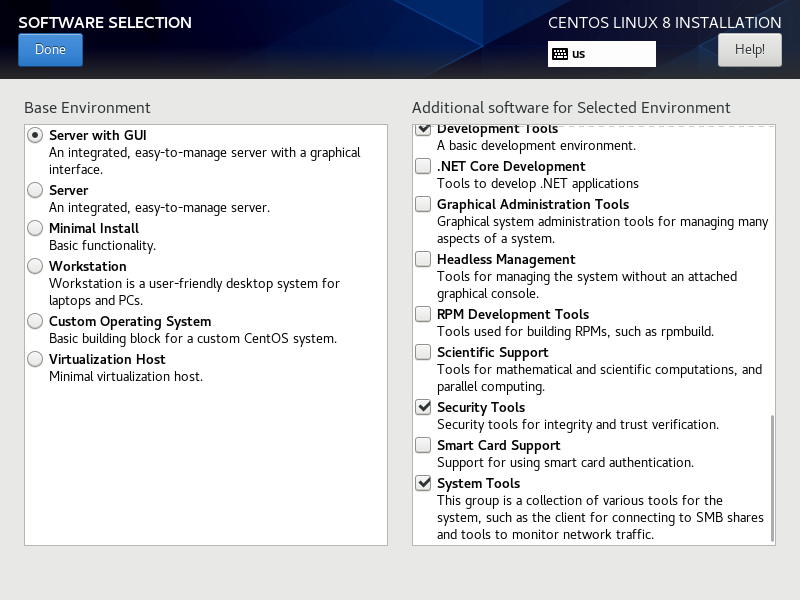800x600 pixels.
Task: Click the blue Done button
Action: [x=50, y=50]
